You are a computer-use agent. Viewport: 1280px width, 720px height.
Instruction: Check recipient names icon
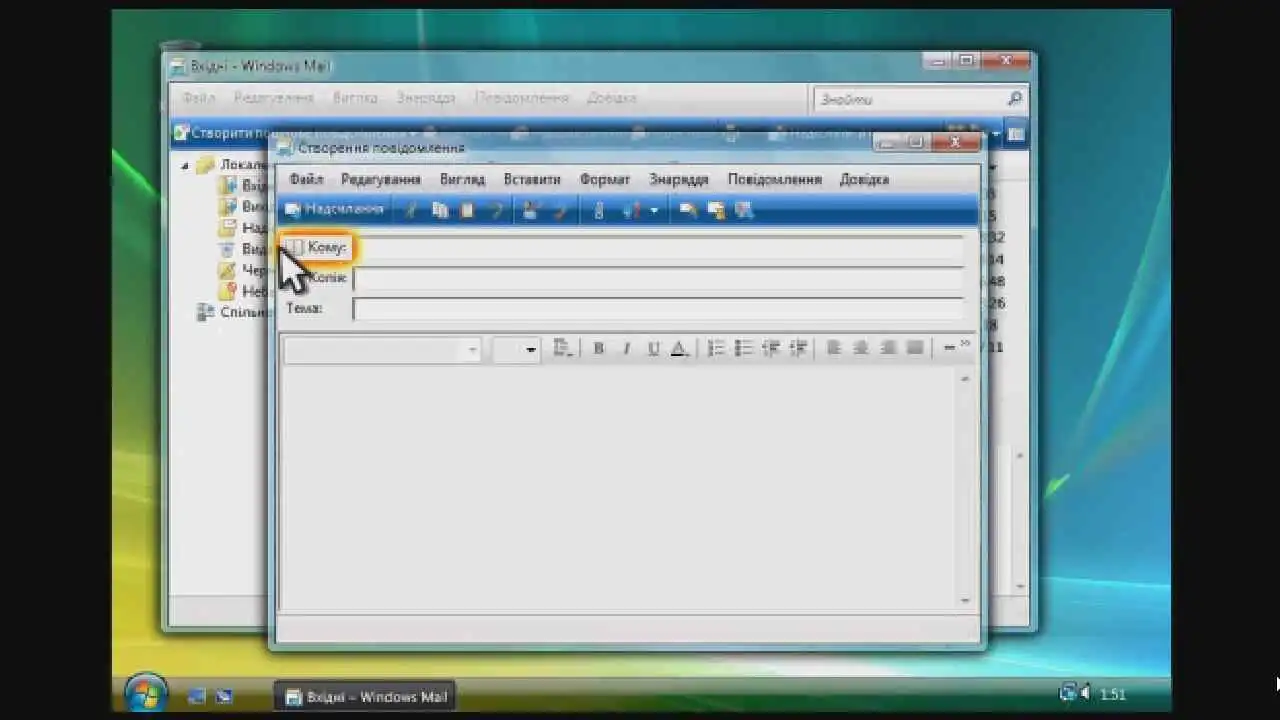tap(531, 210)
